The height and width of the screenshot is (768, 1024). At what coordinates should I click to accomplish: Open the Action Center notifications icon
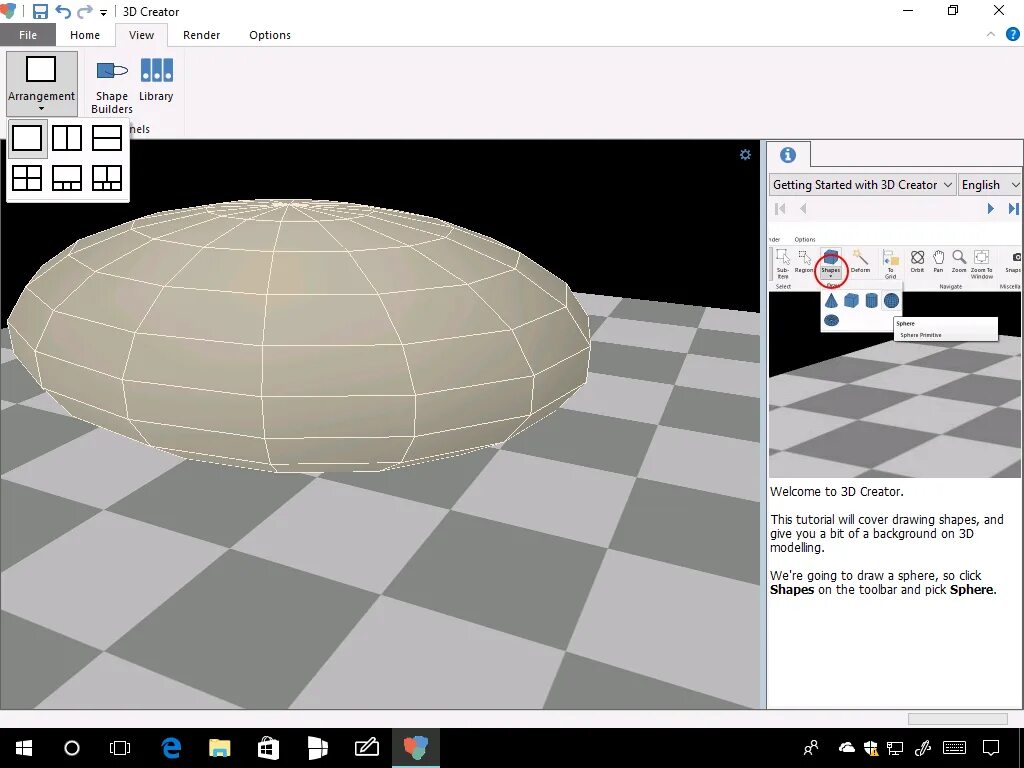[x=991, y=748]
